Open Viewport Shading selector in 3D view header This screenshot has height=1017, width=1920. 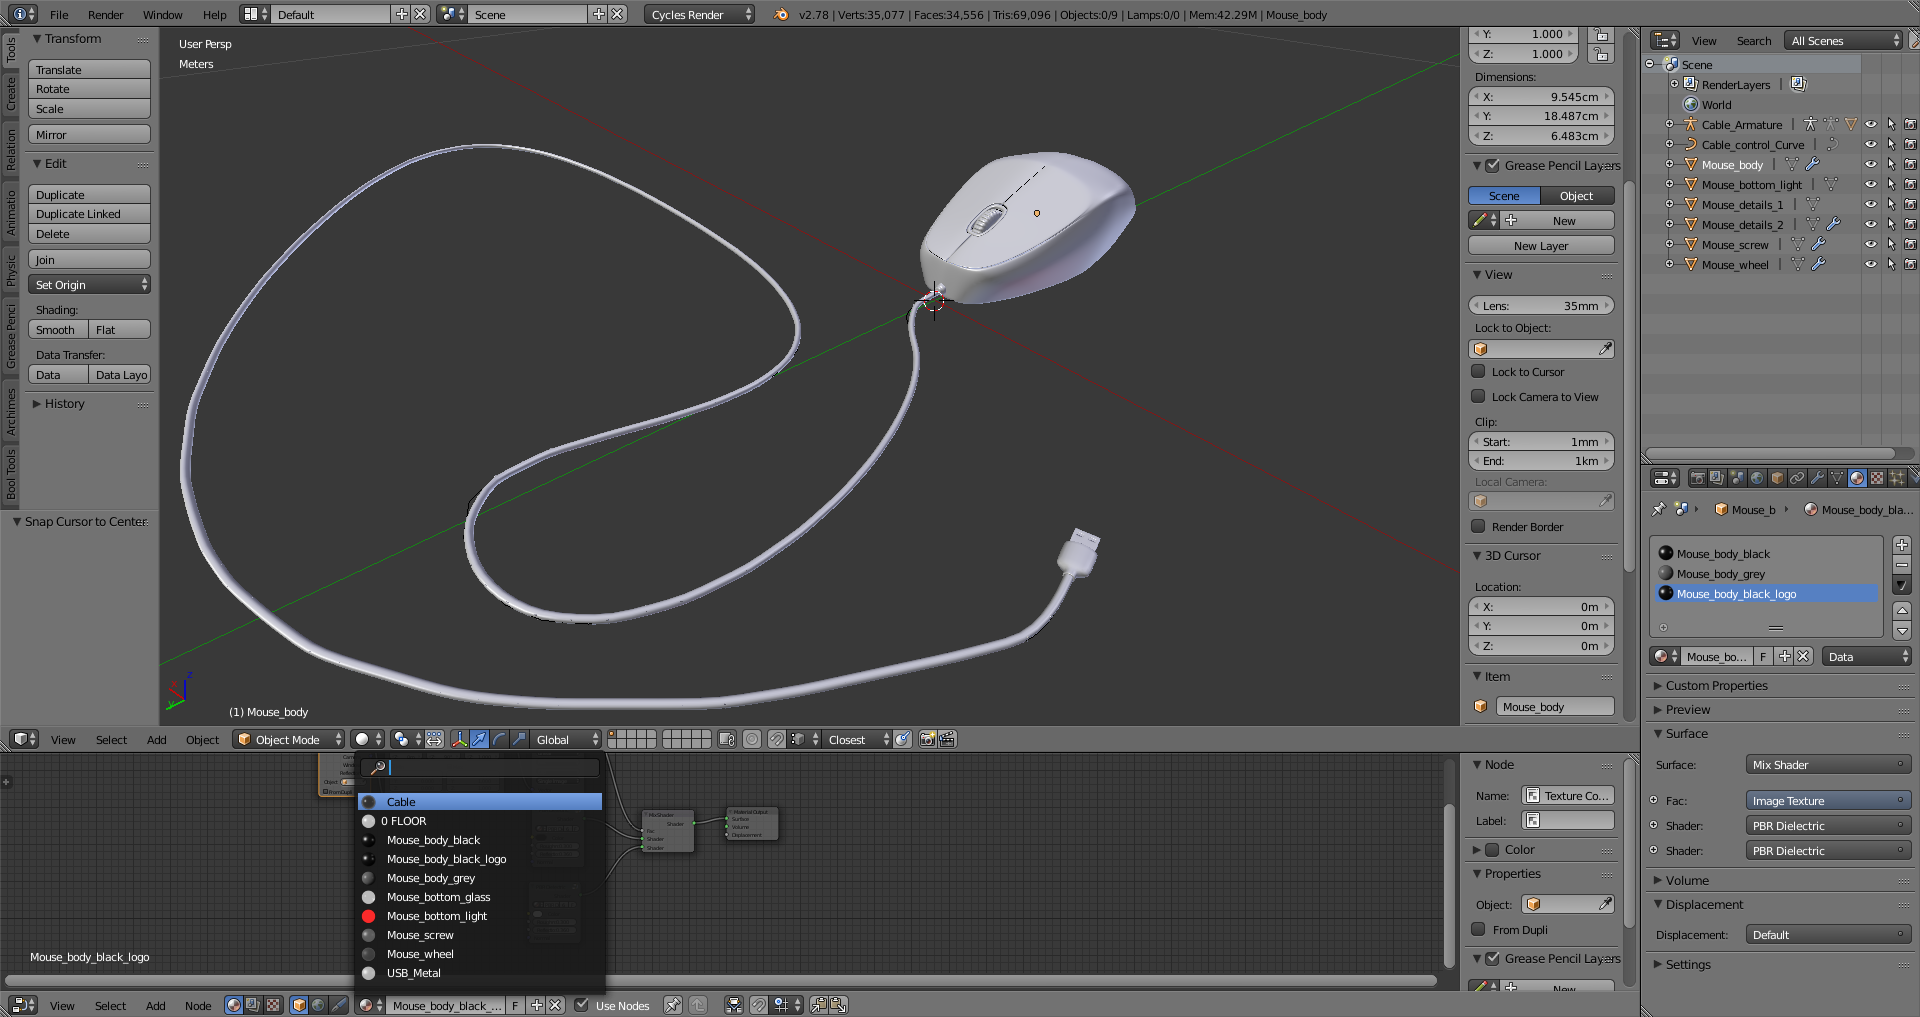tap(364, 739)
